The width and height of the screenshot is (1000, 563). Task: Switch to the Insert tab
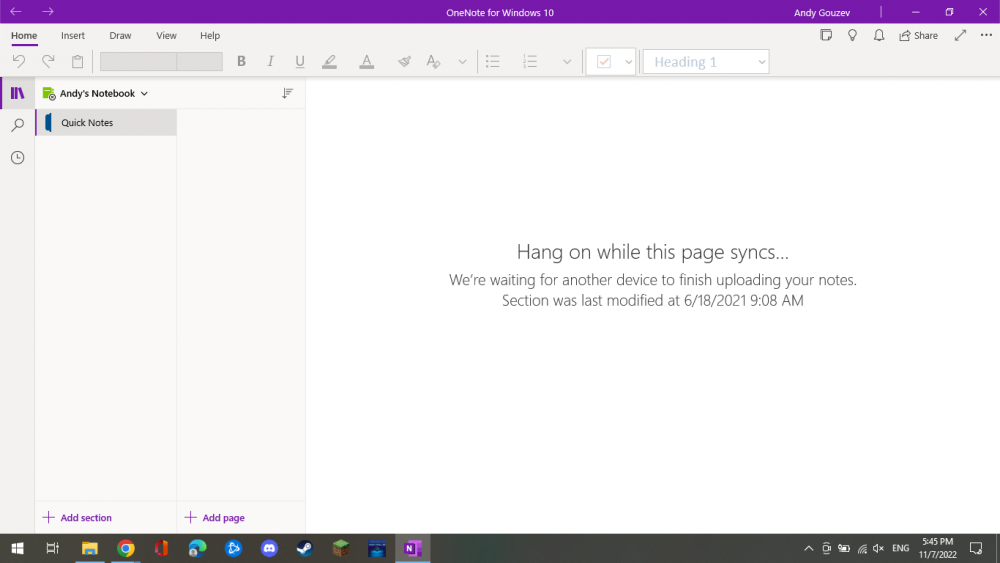(x=73, y=36)
